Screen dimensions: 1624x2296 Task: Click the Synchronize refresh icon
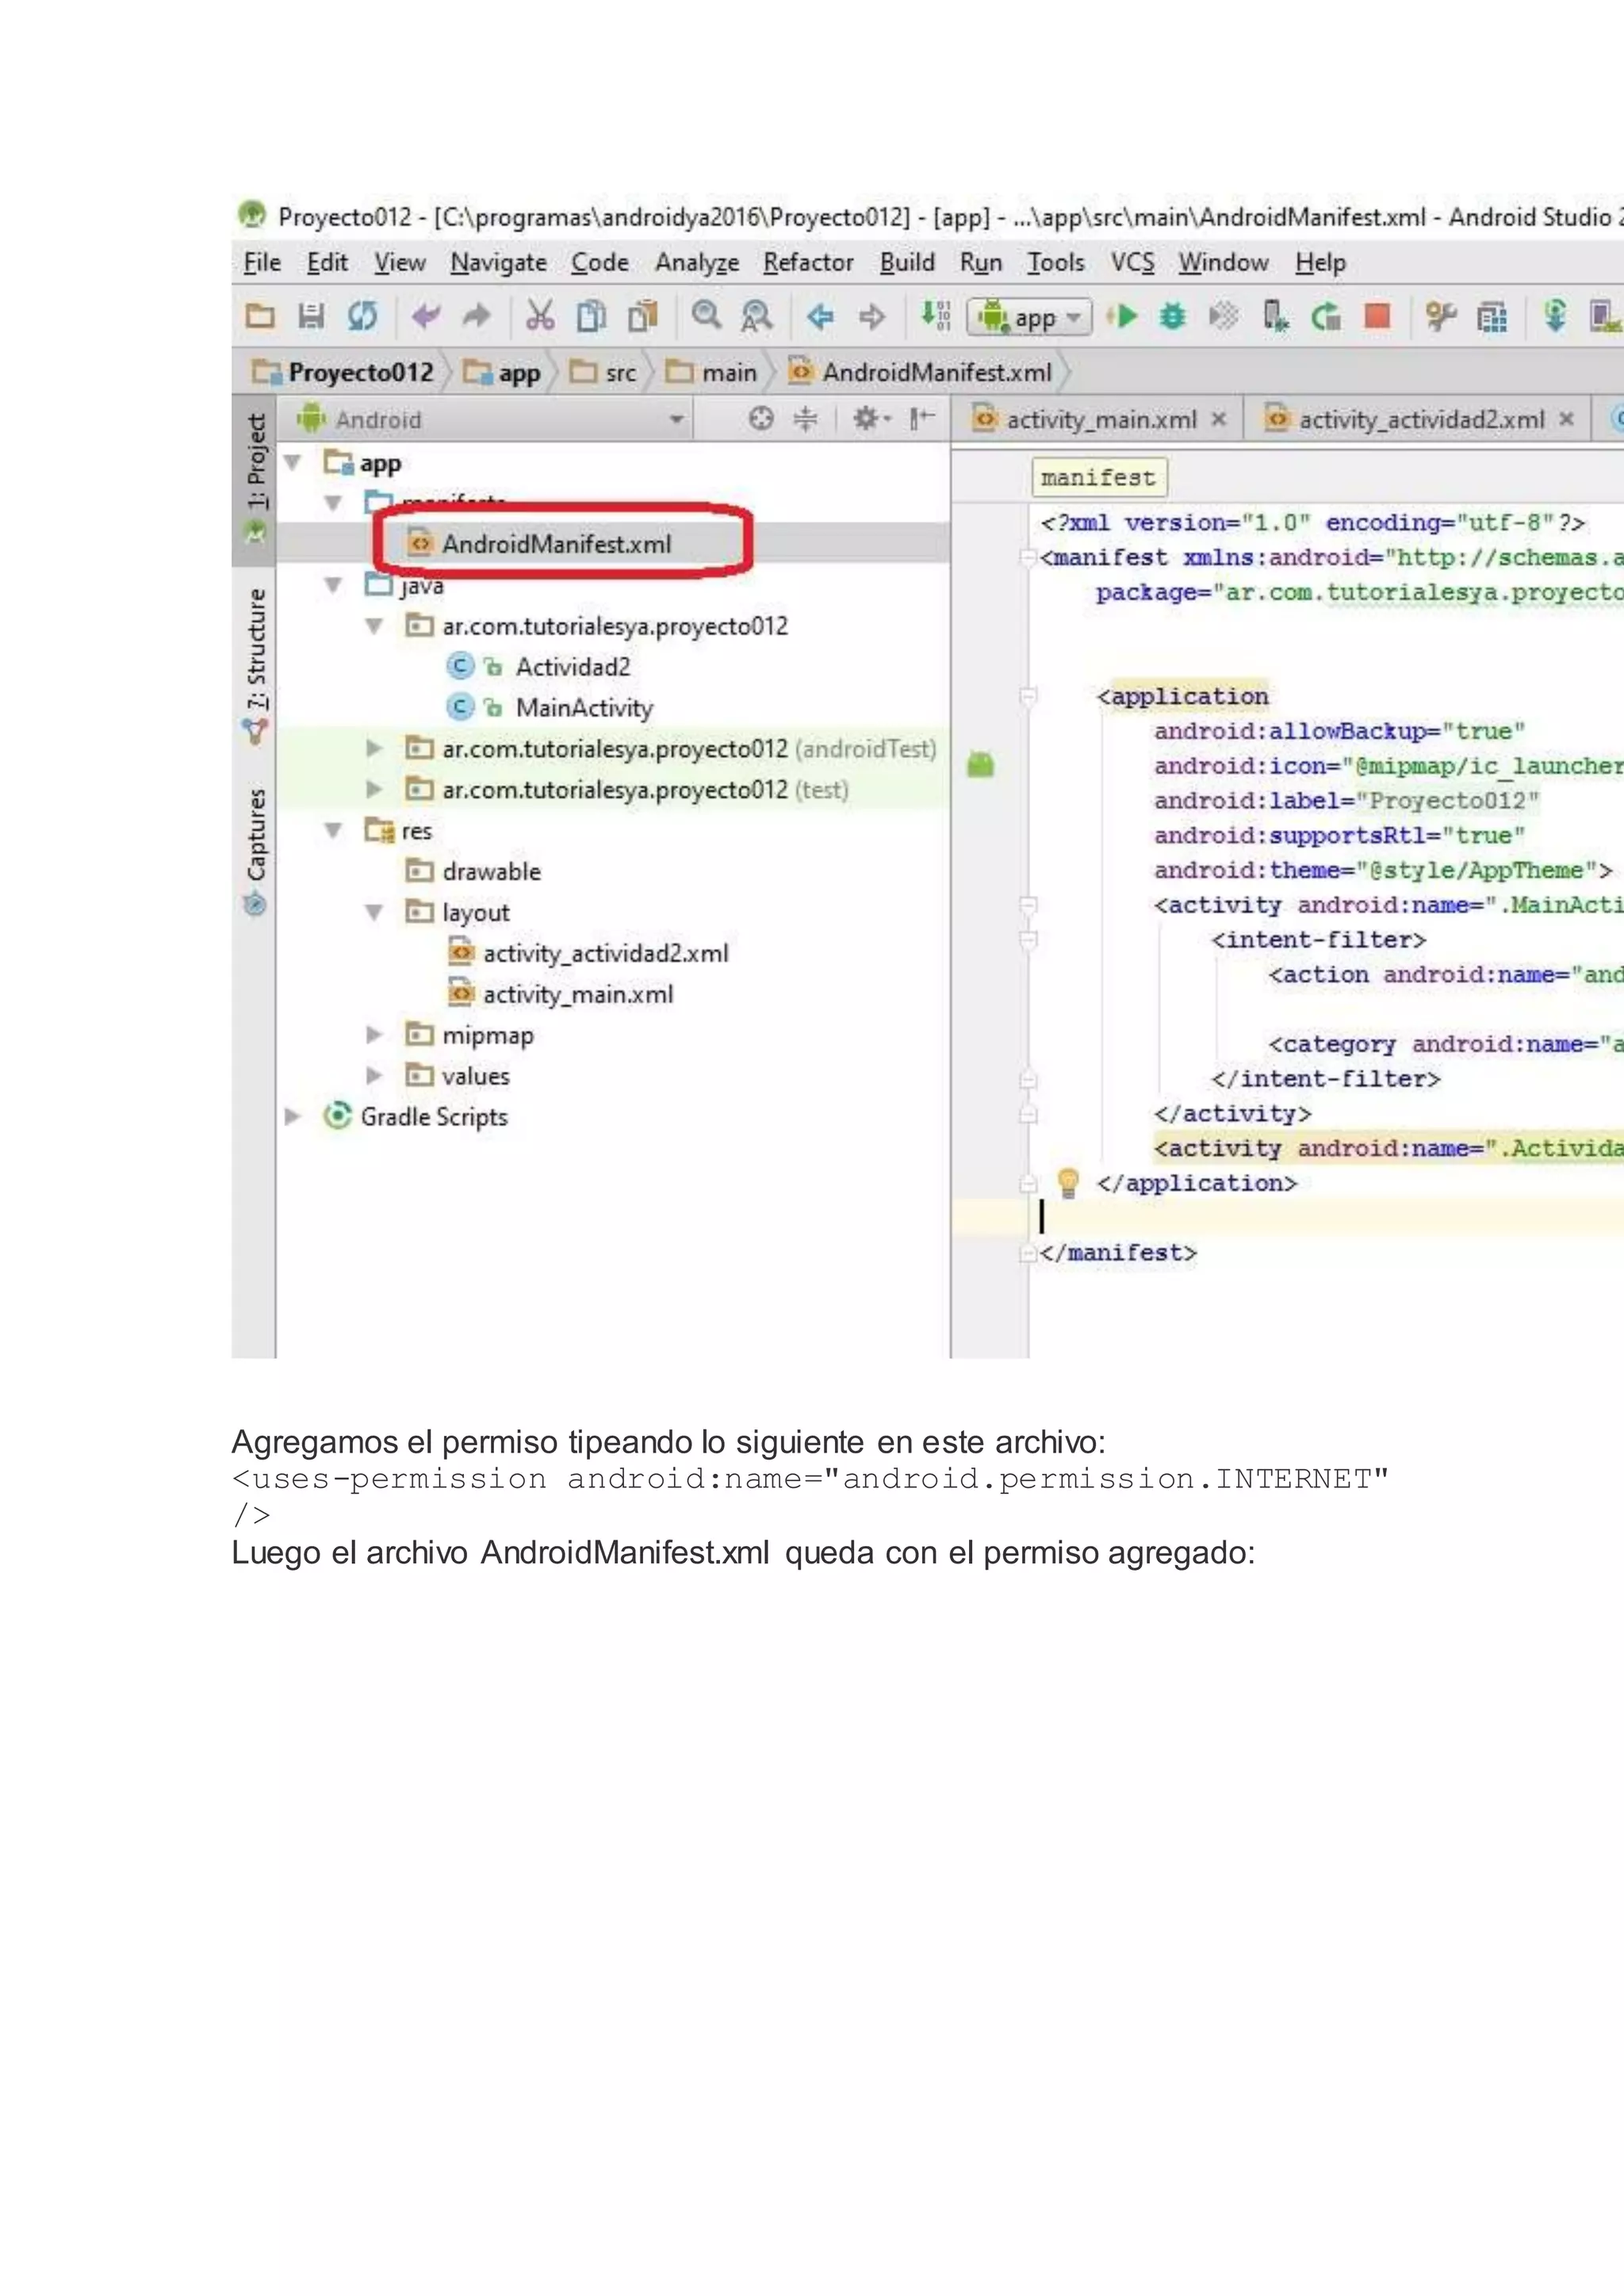click(362, 316)
